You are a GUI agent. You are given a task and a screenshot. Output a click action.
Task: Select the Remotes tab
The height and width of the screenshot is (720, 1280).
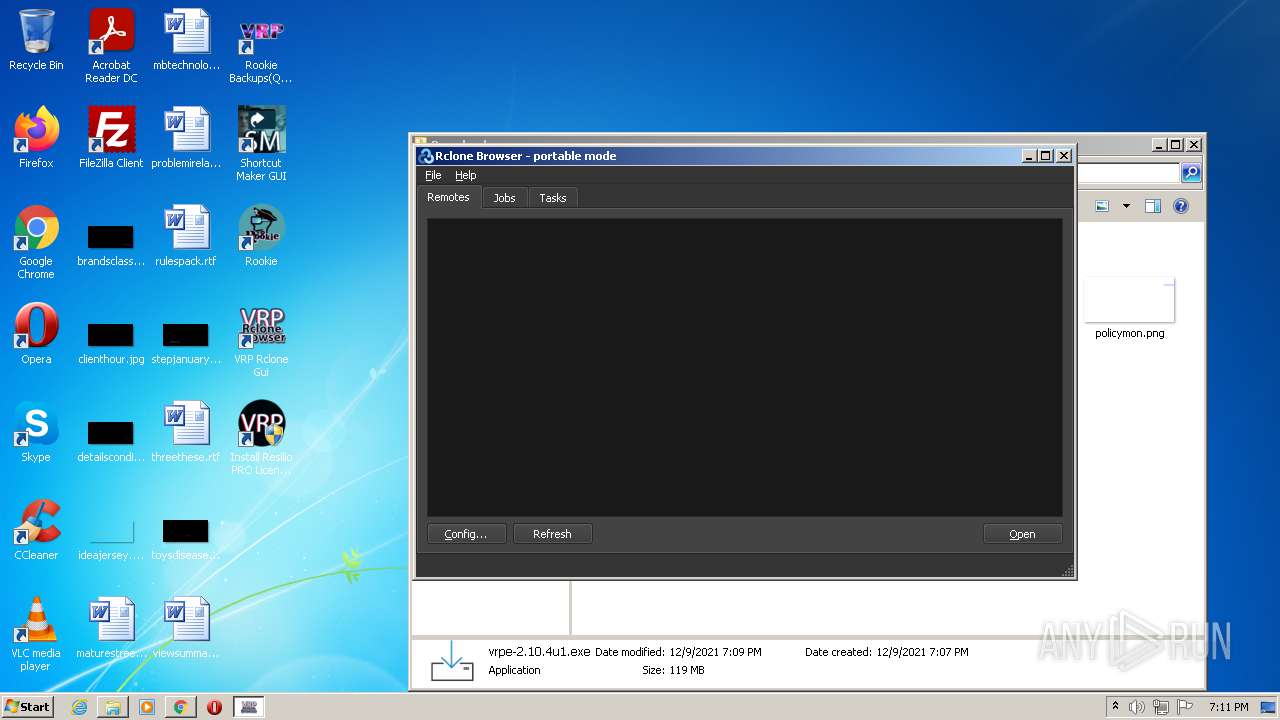click(448, 197)
